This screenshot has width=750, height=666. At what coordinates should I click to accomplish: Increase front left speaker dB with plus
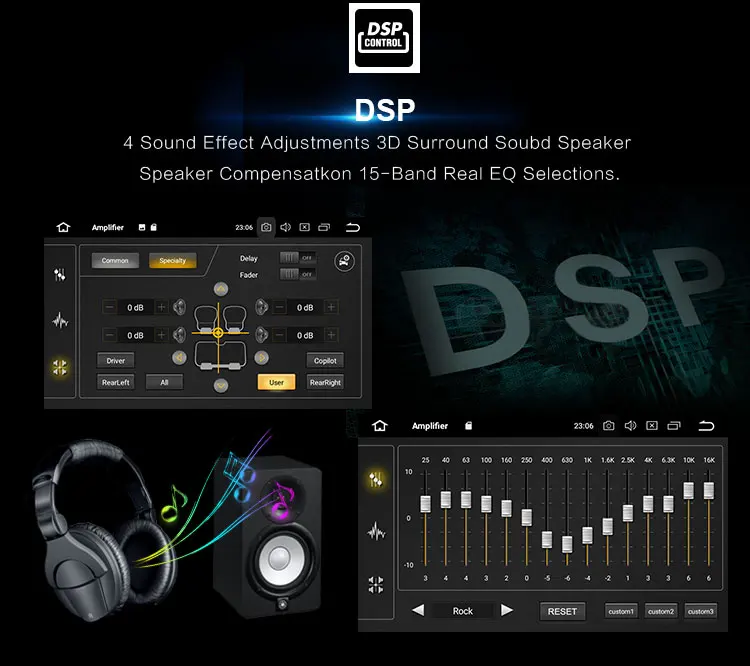pyautogui.click(x=162, y=307)
